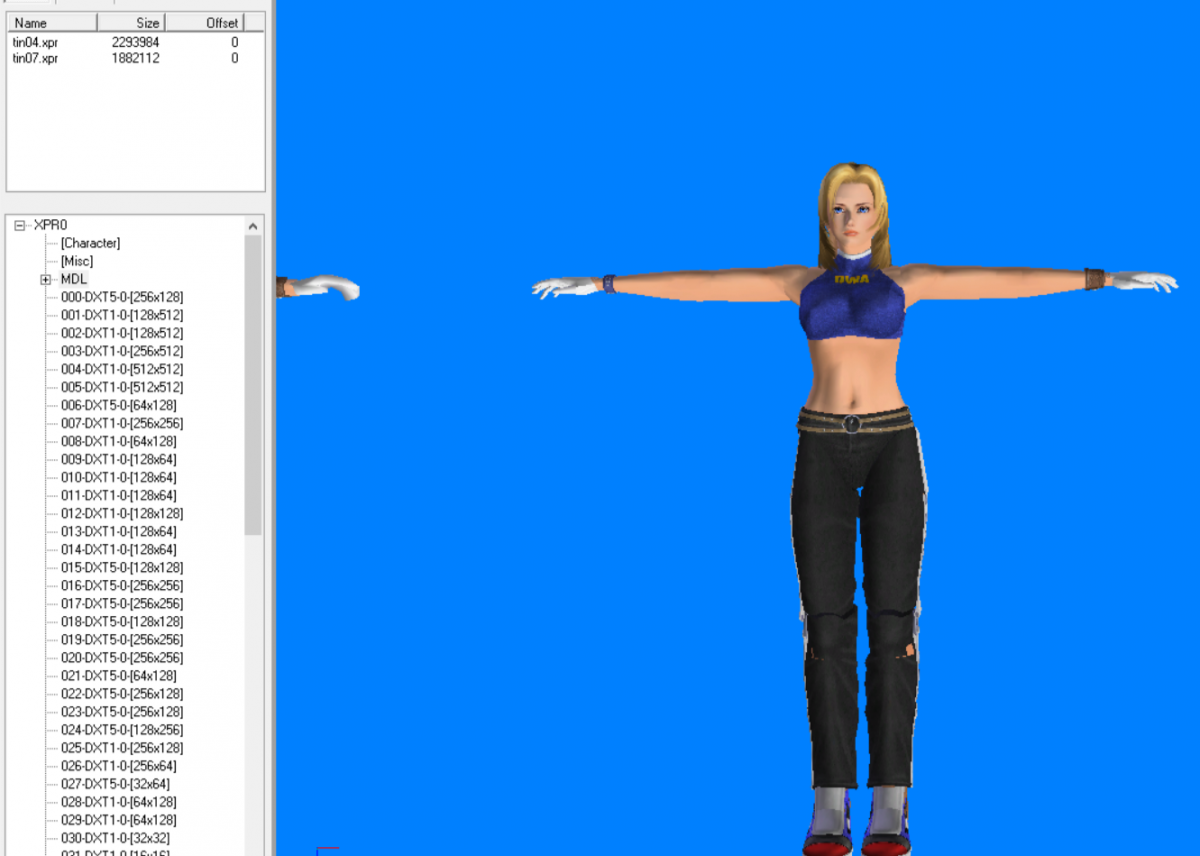Select texture 024-DXT5-0-[128x256]
The height and width of the screenshot is (856, 1200).
[x=122, y=730]
